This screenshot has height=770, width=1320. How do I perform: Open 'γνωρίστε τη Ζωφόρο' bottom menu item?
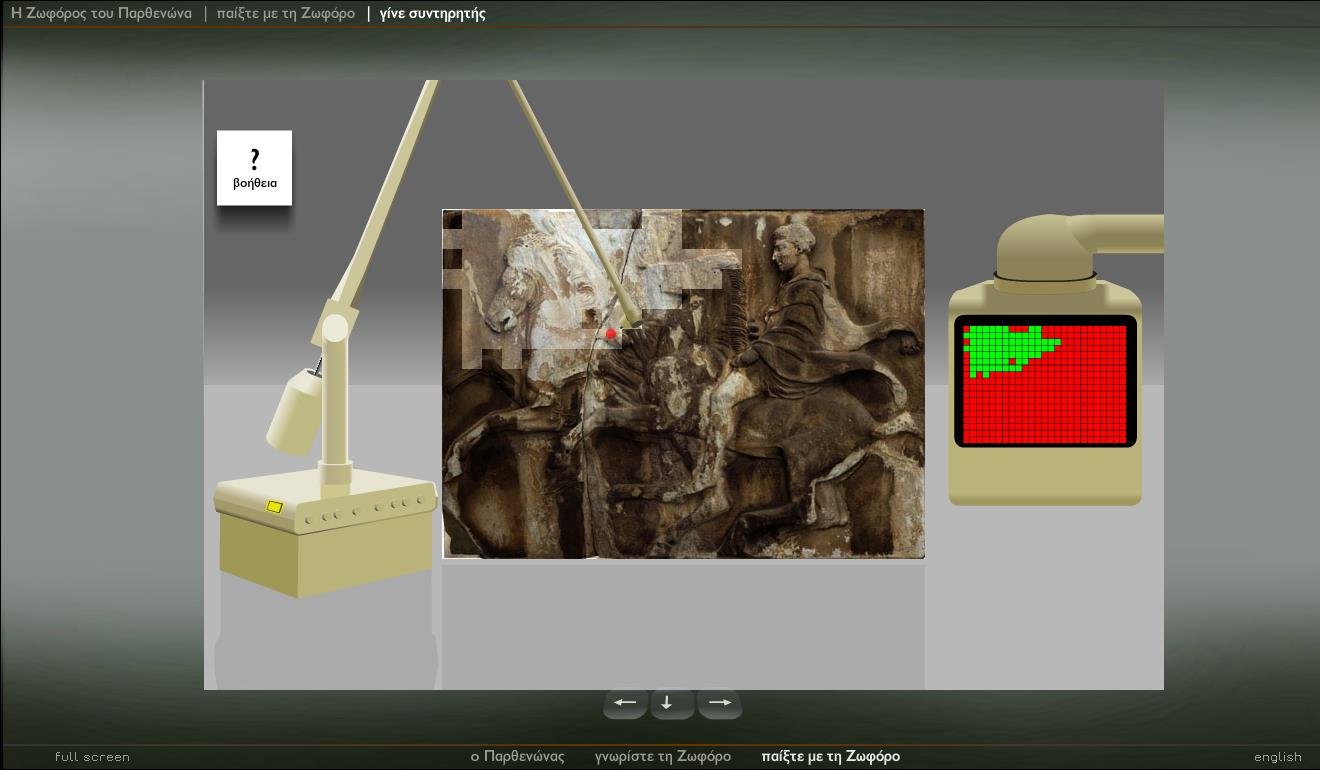[x=663, y=756]
